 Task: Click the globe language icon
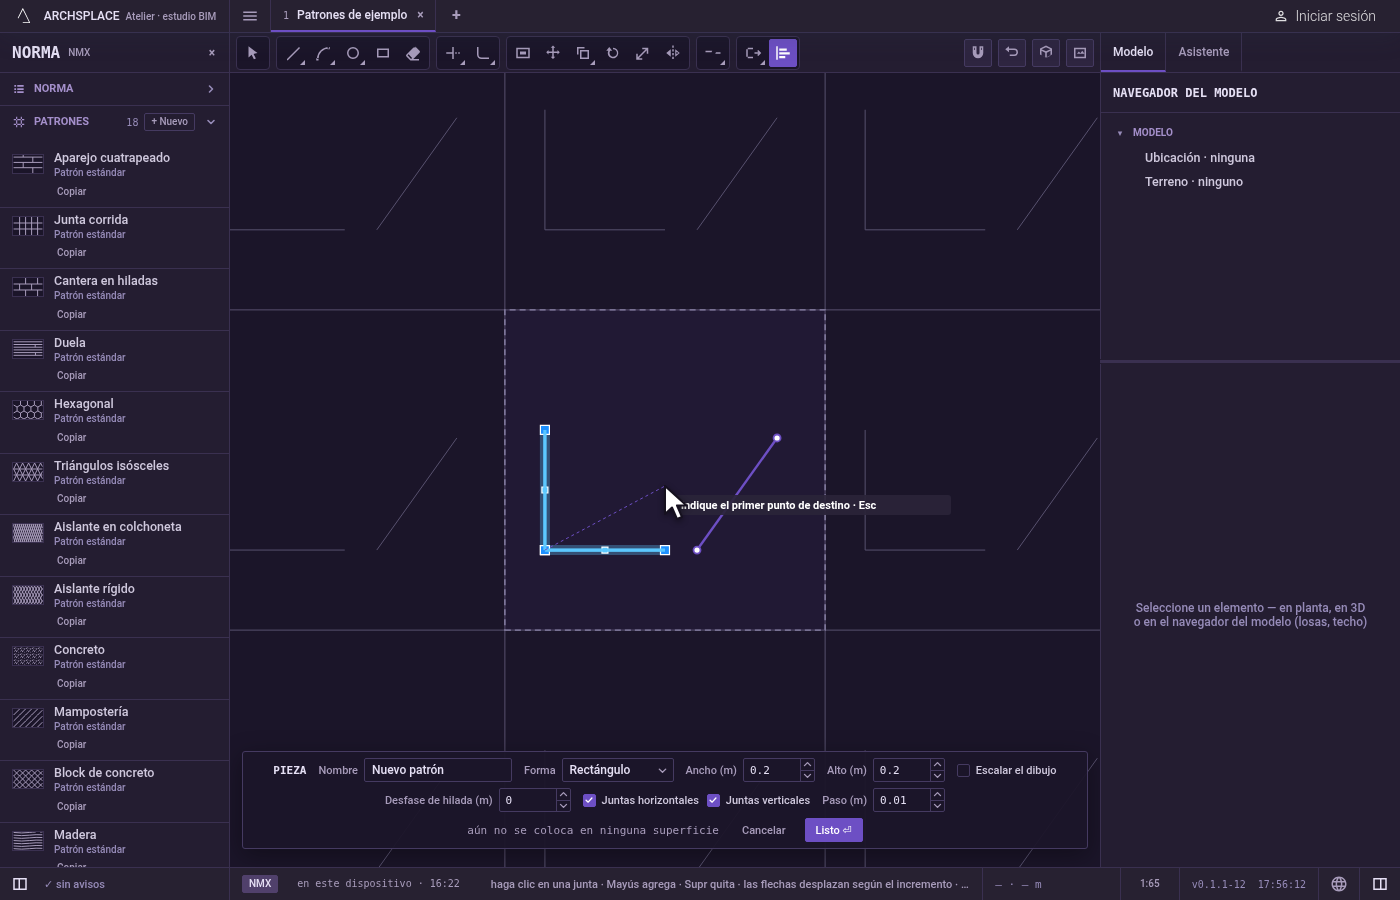point(1339,884)
